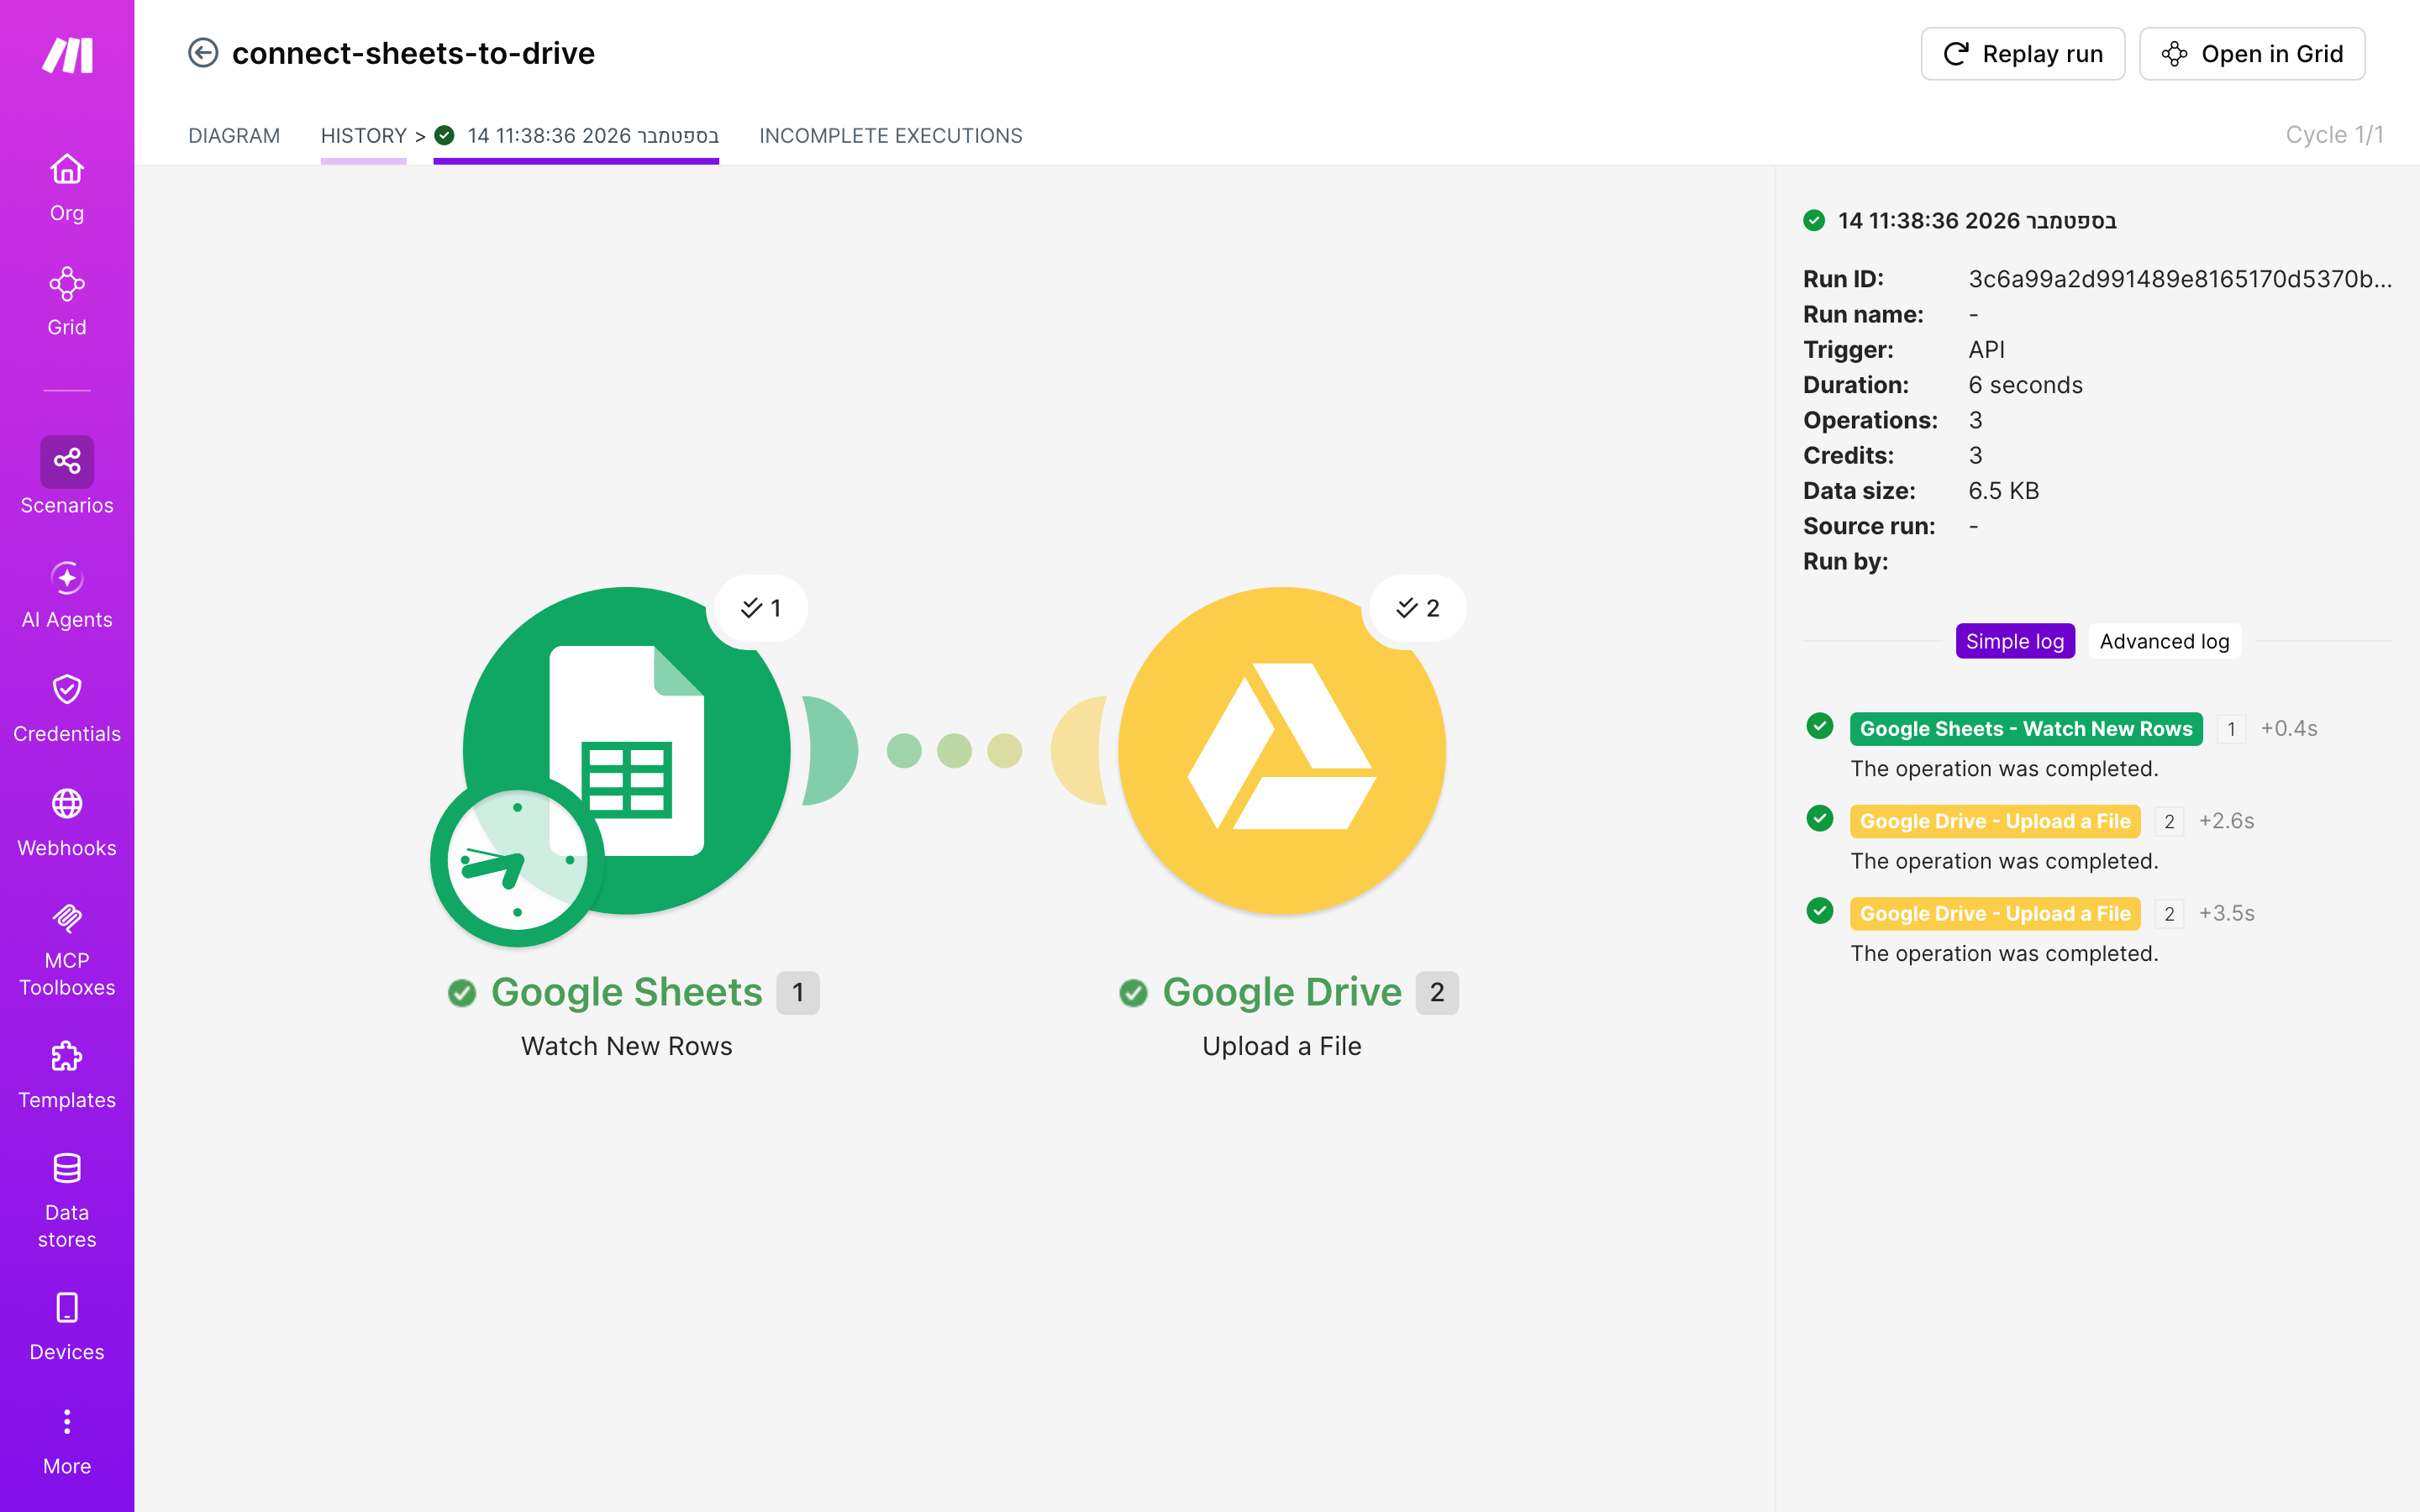Click the green check beside the Google Sheets label
Image resolution: width=2420 pixels, height=1512 pixels.
[x=462, y=993]
